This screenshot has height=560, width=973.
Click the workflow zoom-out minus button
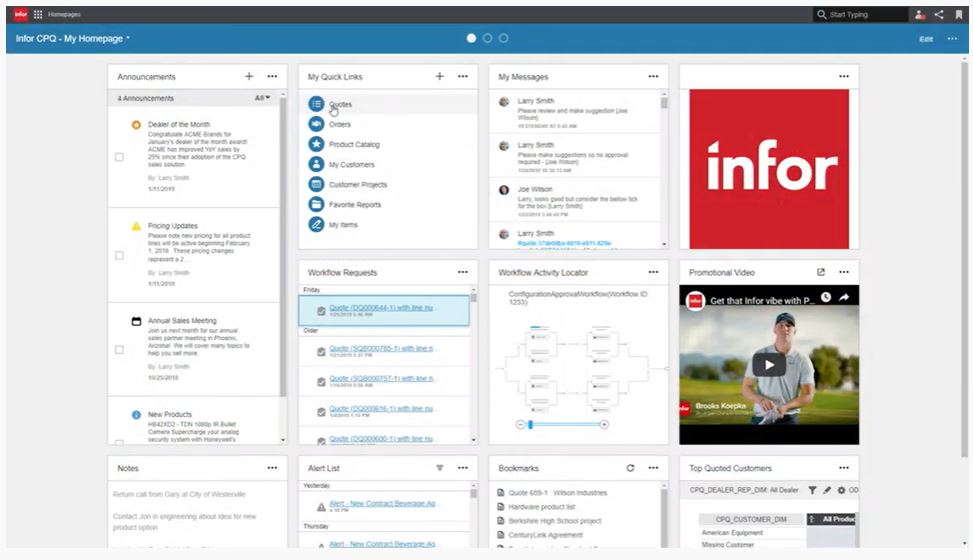520,425
